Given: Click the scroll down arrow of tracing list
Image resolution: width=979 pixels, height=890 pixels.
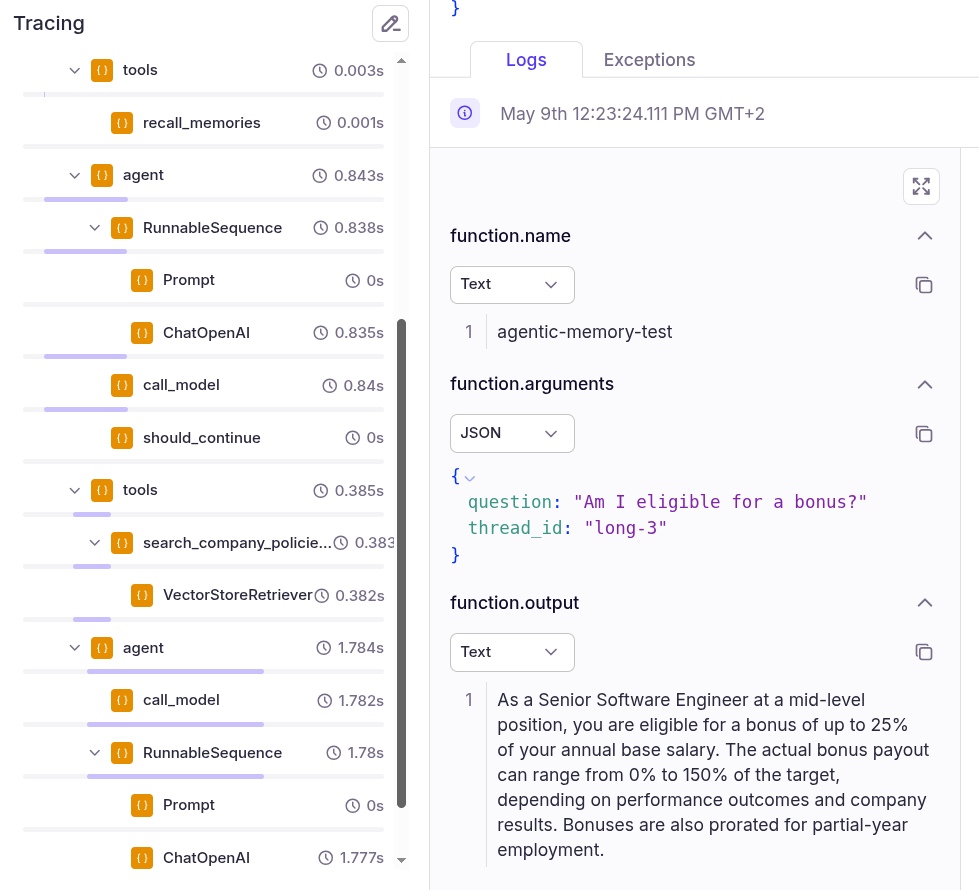Looking at the screenshot, I should click(401, 860).
